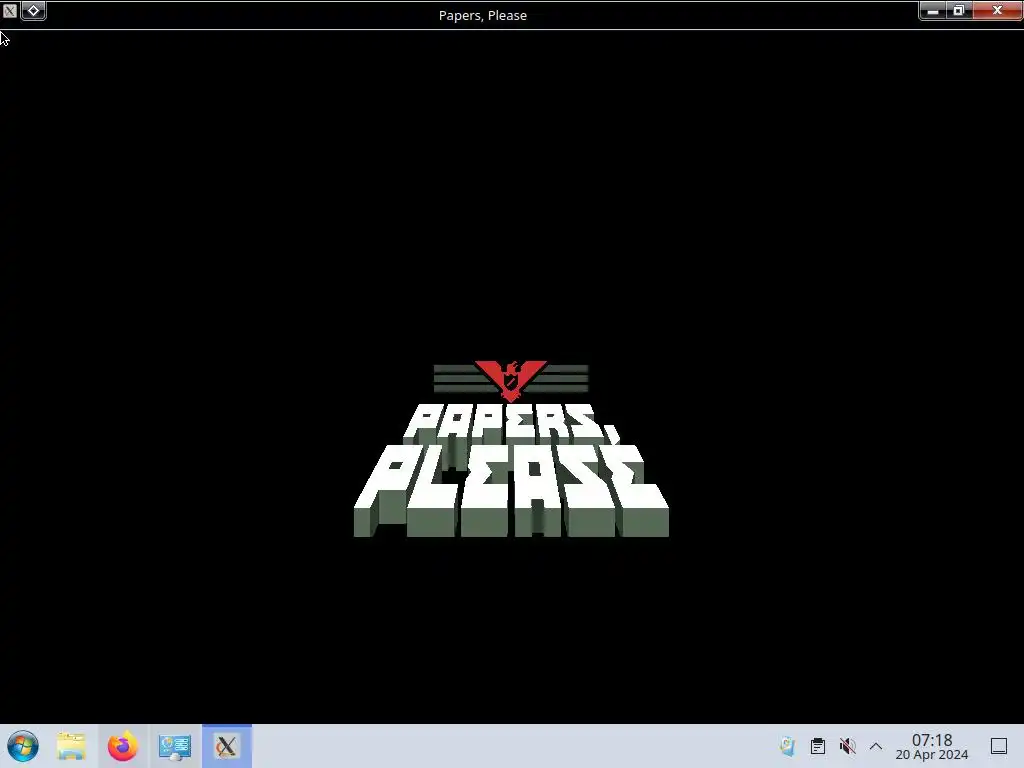Open the tray icon left of clipboard

coord(787,746)
